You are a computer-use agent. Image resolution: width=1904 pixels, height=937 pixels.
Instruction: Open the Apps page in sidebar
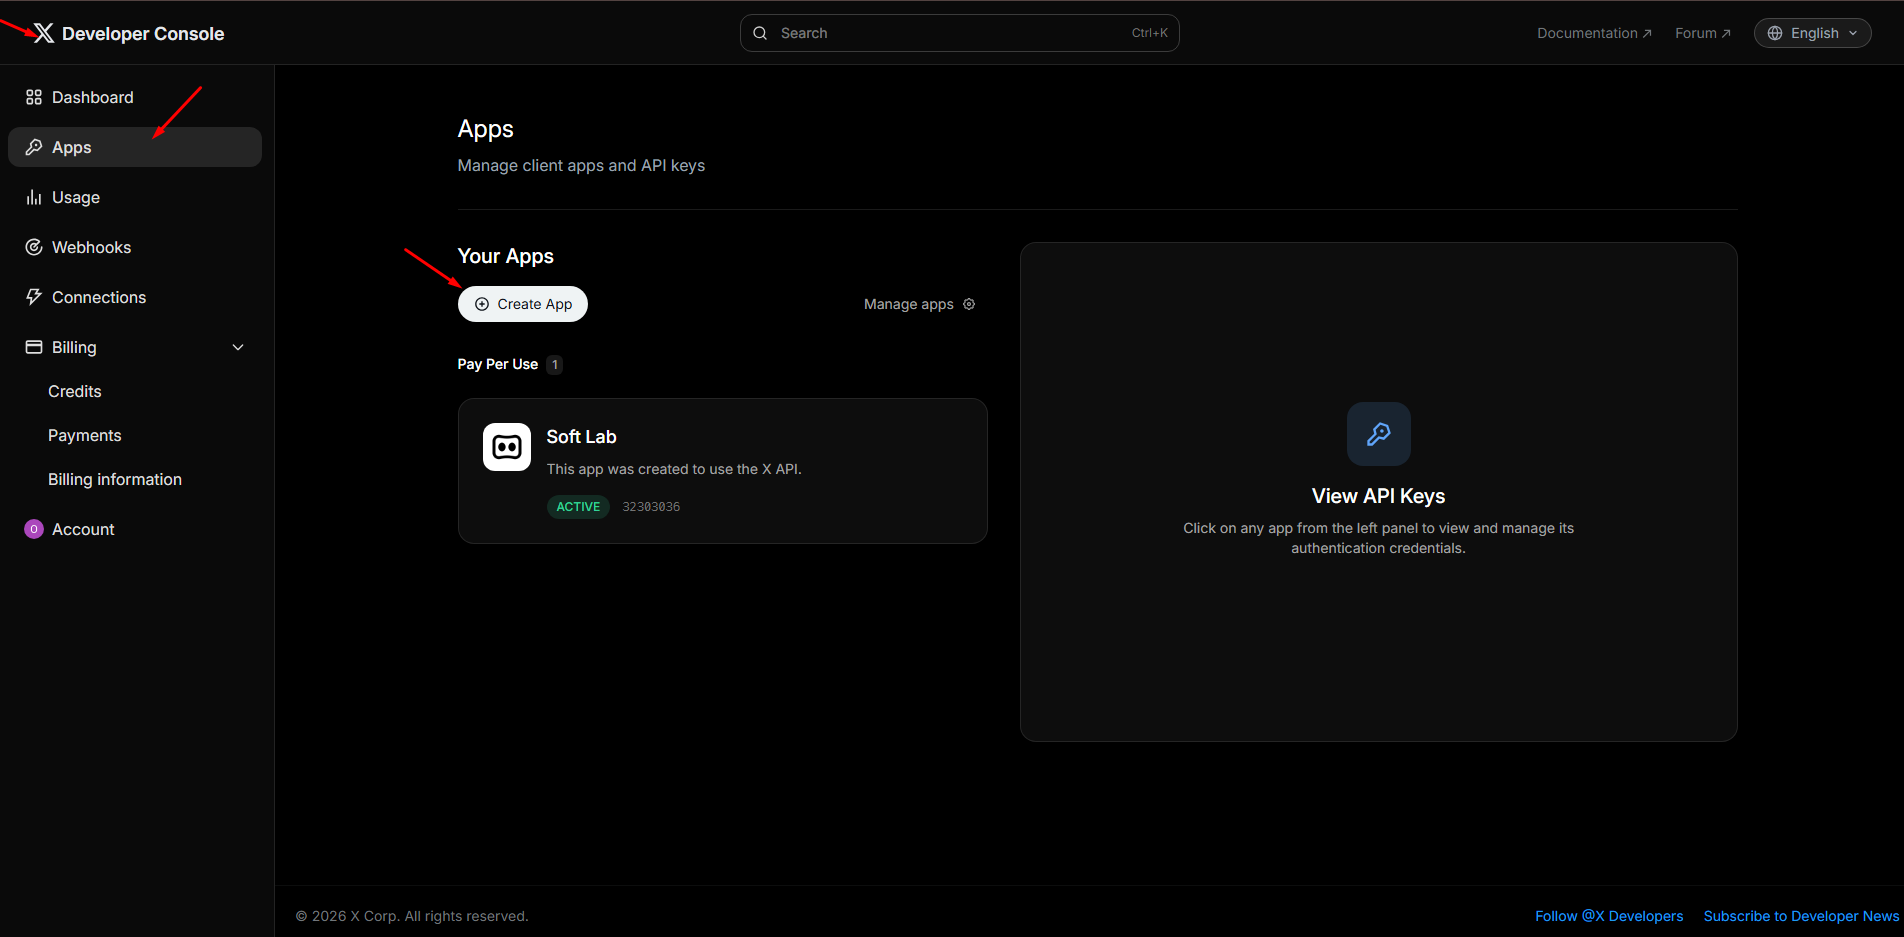pos(72,147)
